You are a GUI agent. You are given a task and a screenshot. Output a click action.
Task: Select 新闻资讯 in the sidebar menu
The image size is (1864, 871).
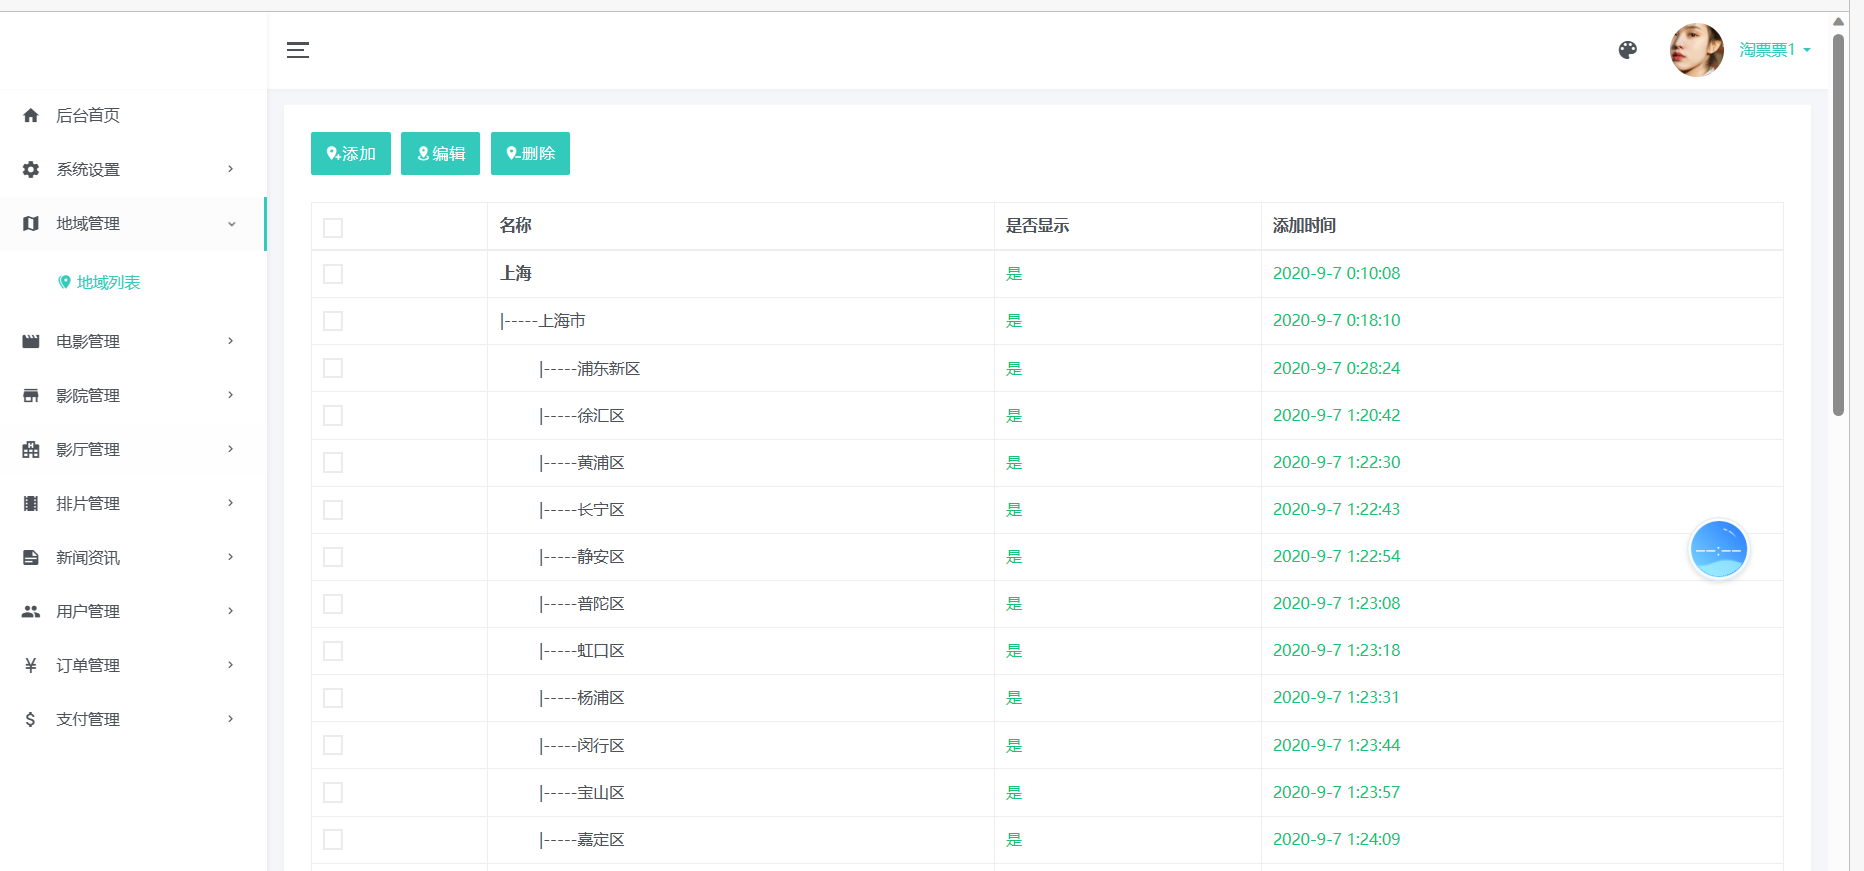coord(88,558)
